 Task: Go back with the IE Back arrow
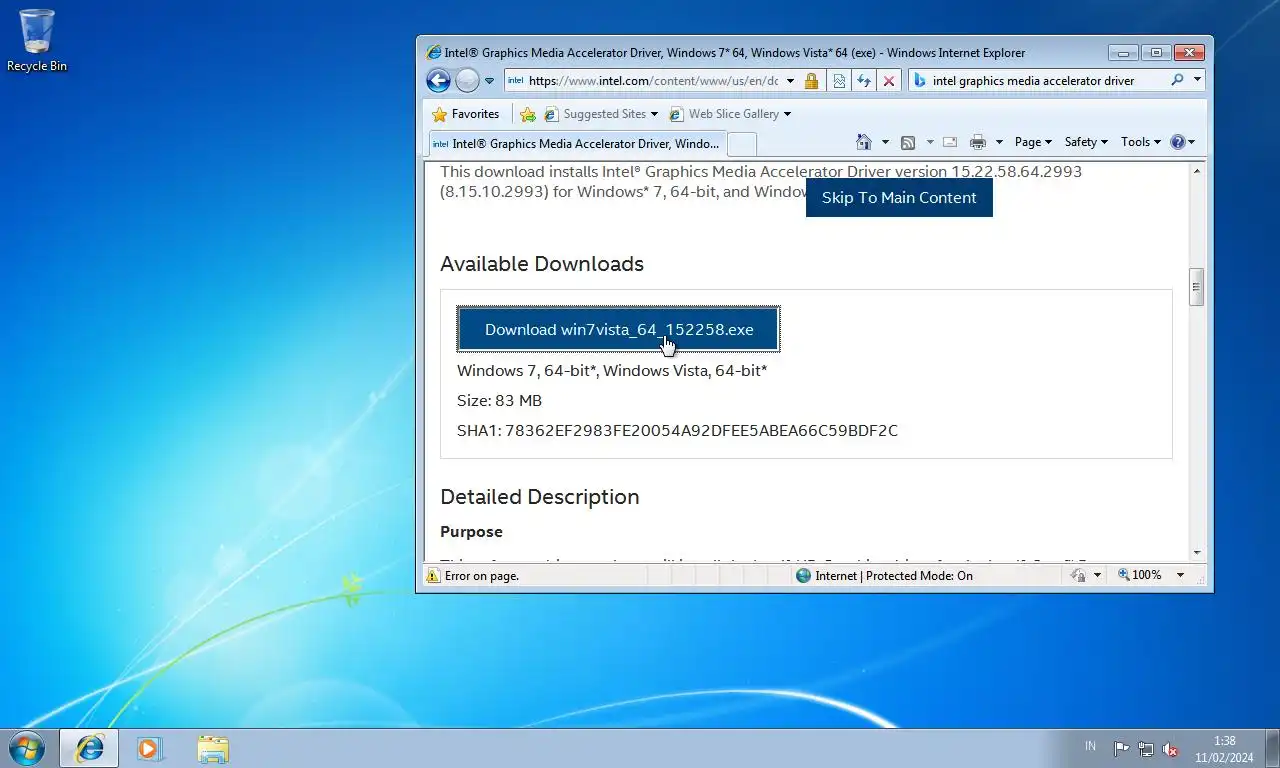tap(438, 81)
